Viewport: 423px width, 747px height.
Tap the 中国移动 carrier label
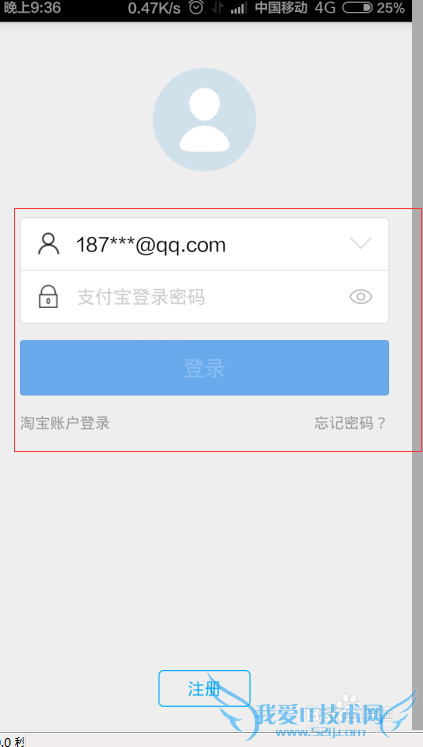click(281, 8)
